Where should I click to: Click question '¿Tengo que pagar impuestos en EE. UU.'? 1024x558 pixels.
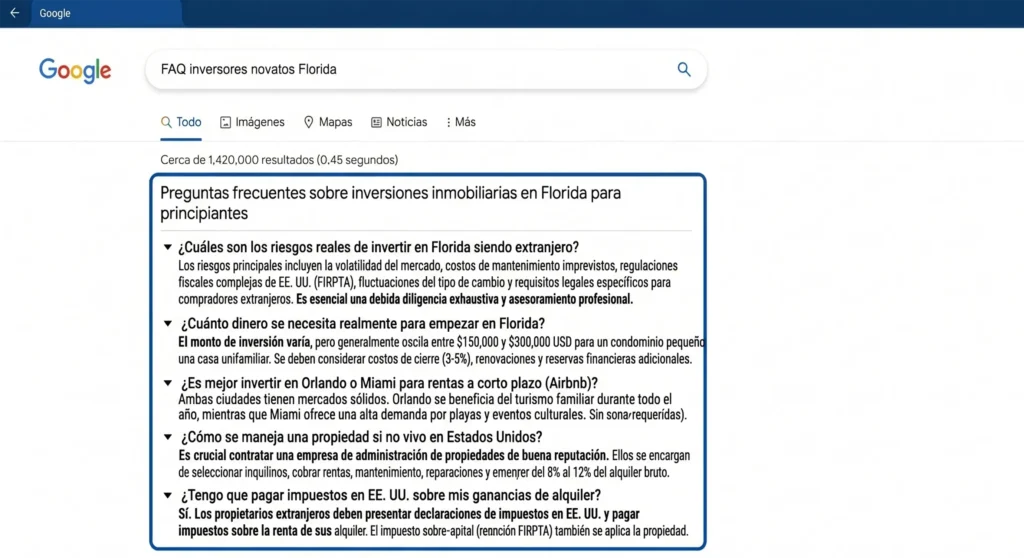pos(391,495)
